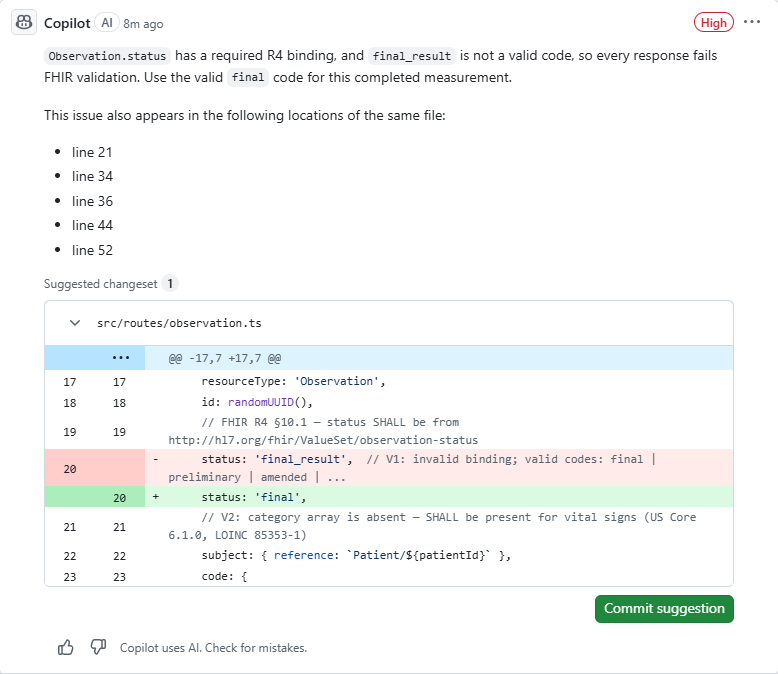Click the 'line 52' list item
The width and height of the screenshot is (778, 674).
coord(92,250)
